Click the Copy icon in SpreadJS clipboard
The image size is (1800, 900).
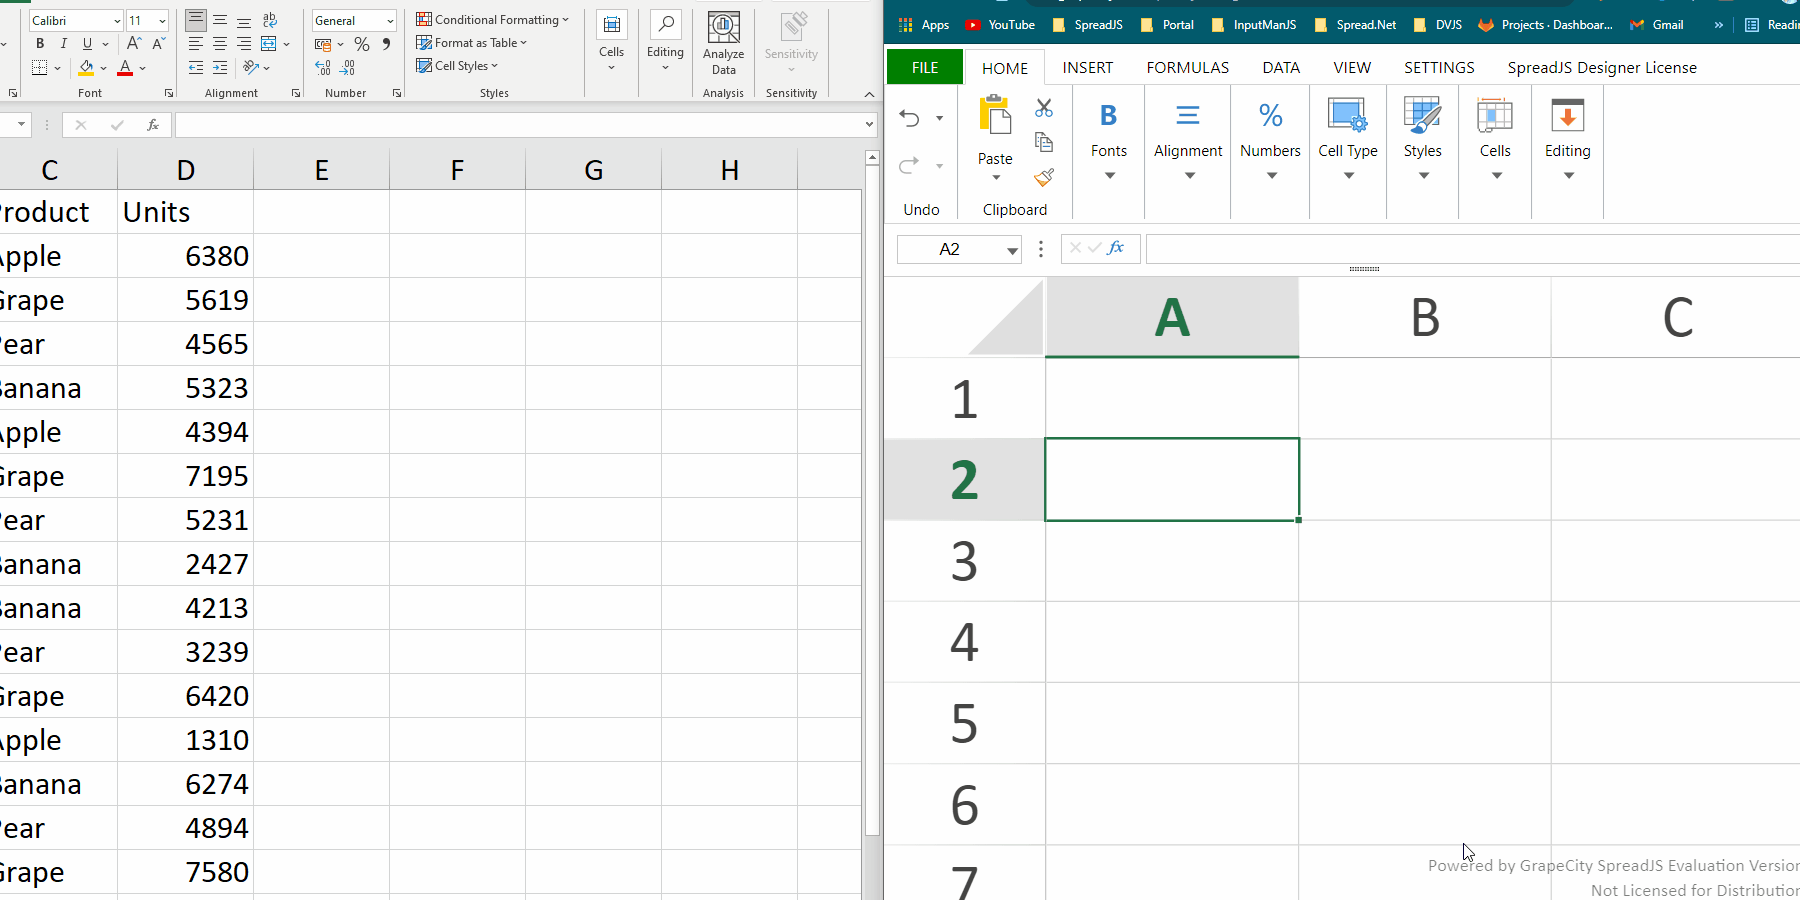tap(1044, 142)
